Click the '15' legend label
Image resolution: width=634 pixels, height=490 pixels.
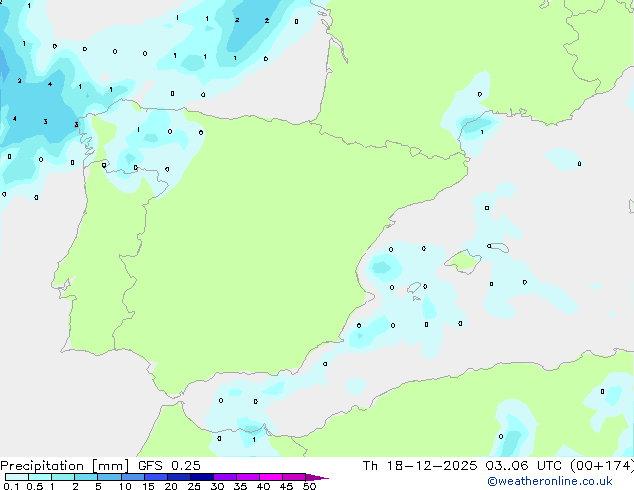coord(148,486)
